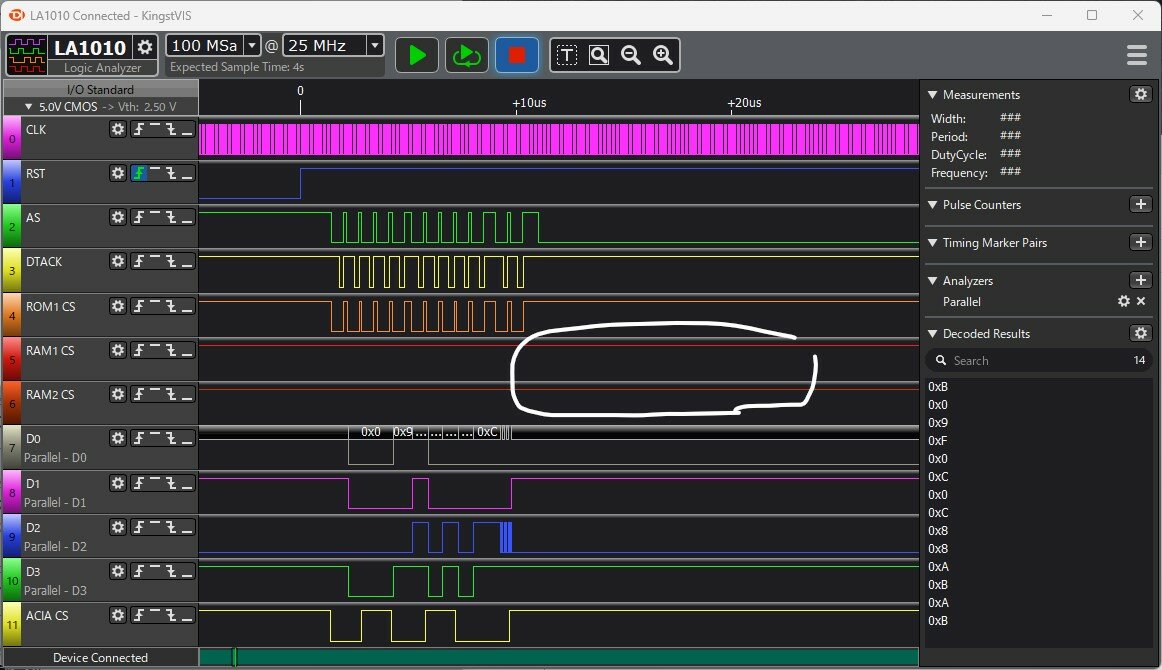This screenshot has height=670, width=1162.
Task: Set high level trigger on AS channel
Action: [156, 217]
